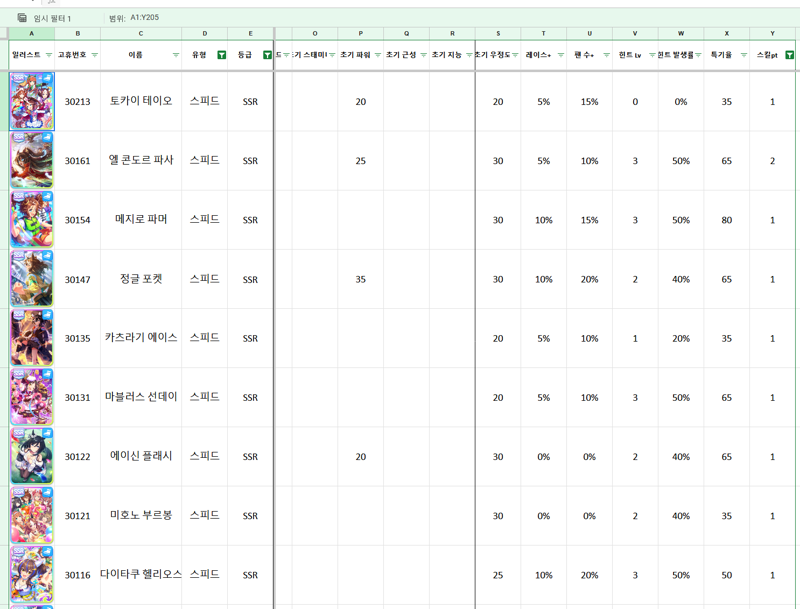The width and height of the screenshot is (800, 609).
Task: Select column O header
Action: tap(315, 33)
